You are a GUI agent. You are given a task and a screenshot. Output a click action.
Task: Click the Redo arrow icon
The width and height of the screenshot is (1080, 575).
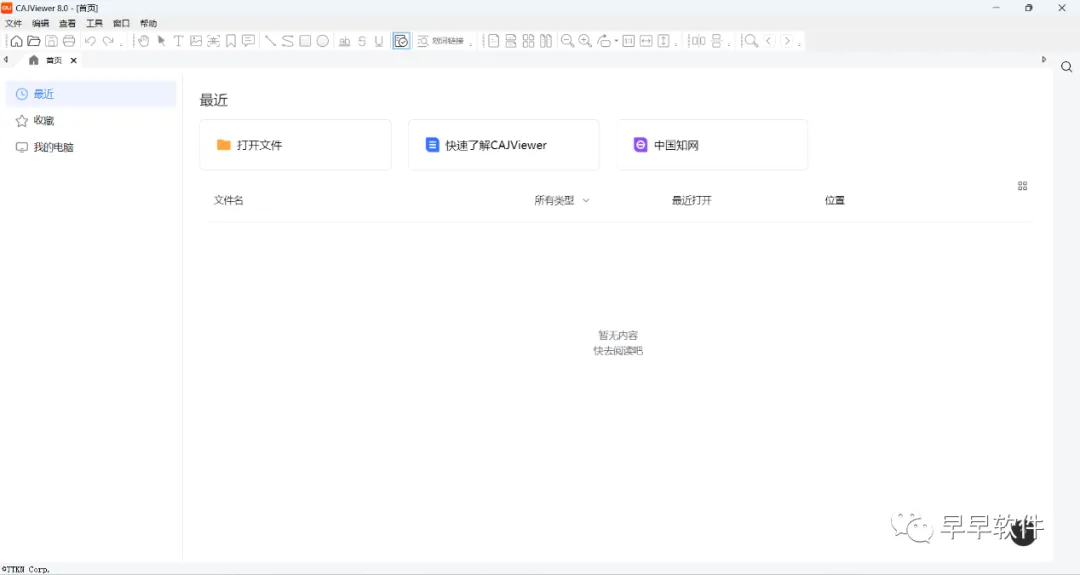pos(108,41)
